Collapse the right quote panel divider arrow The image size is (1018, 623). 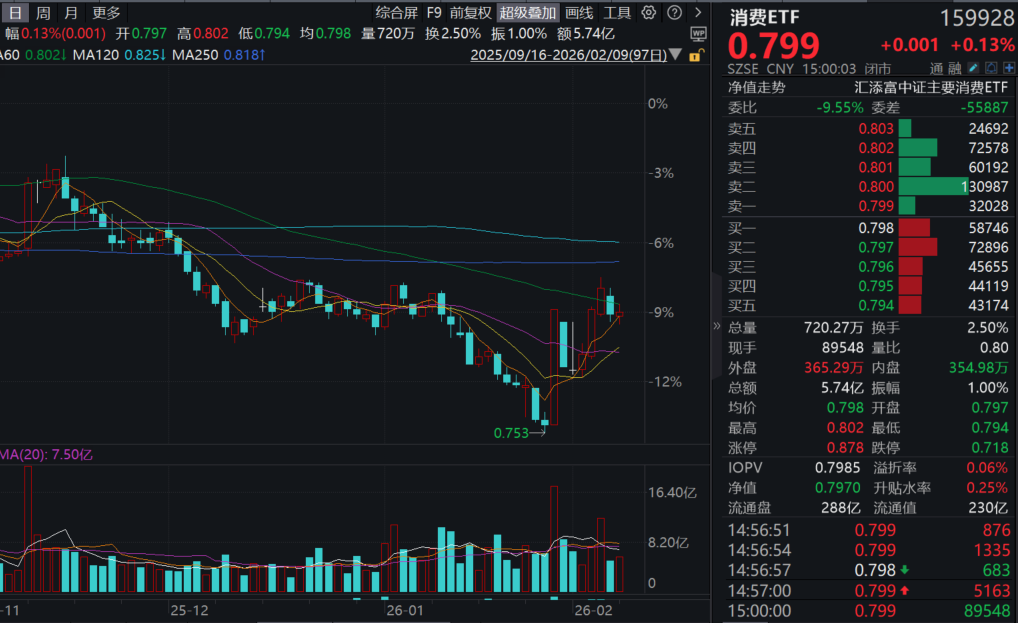[x=716, y=326]
